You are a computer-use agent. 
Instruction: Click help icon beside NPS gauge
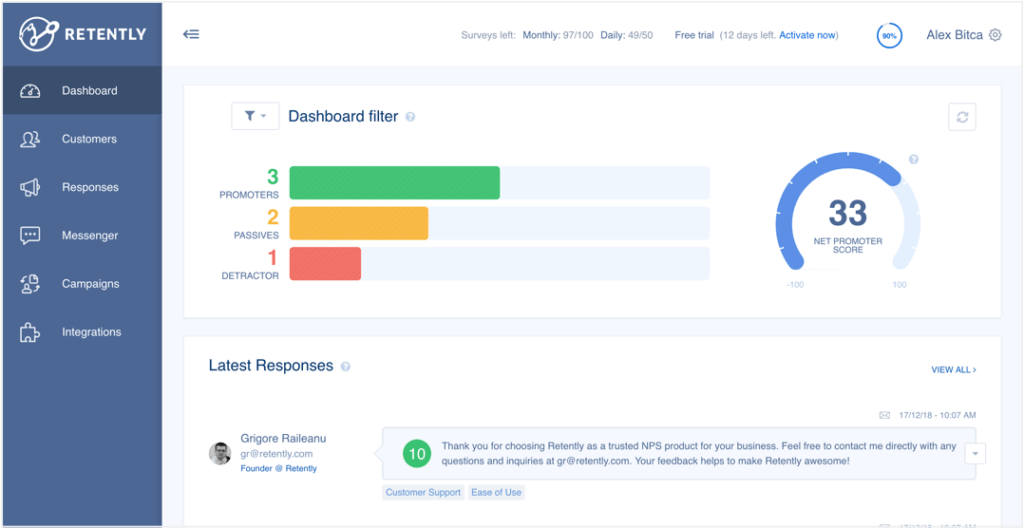[914, 159]
